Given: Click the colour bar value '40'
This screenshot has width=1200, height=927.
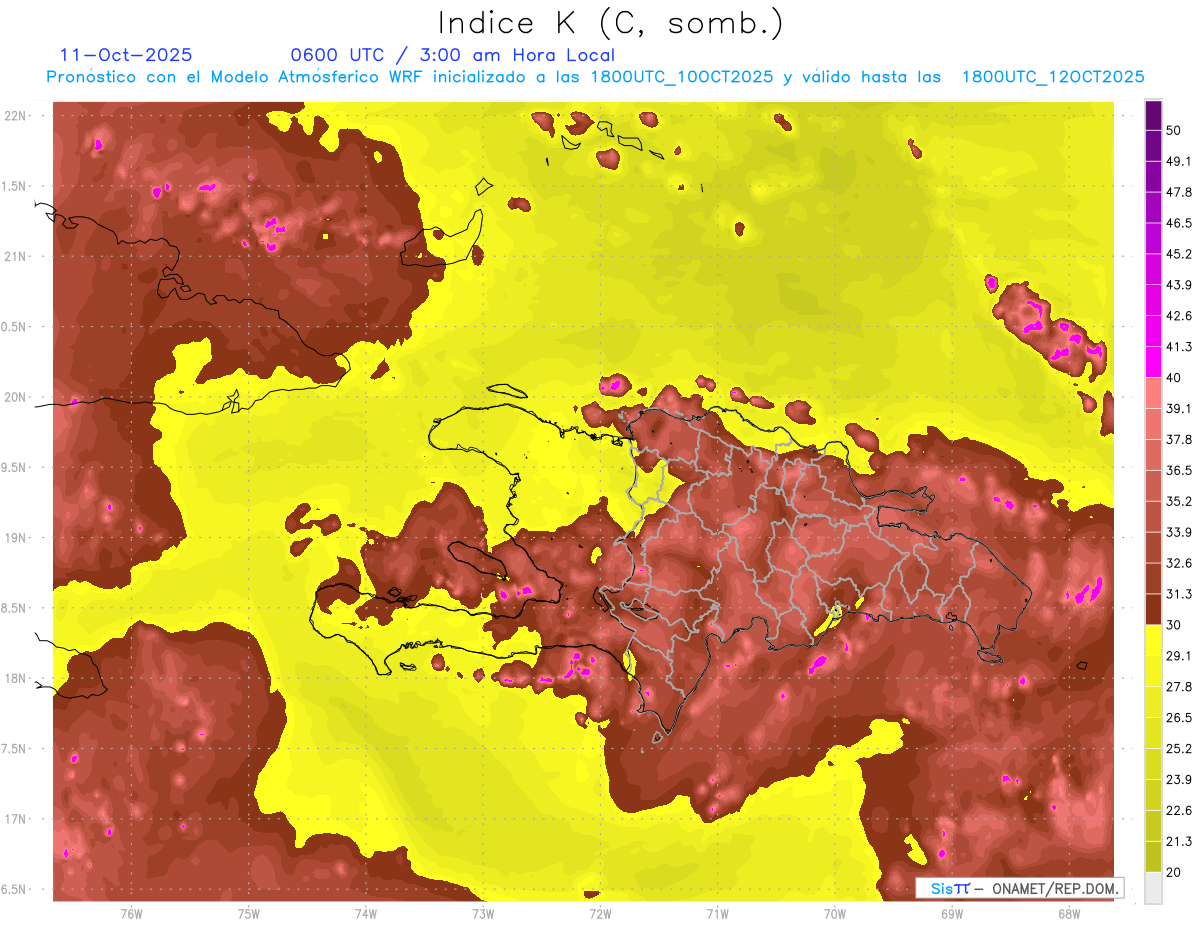Looking at the screenshot, I should pos(1174,377).
